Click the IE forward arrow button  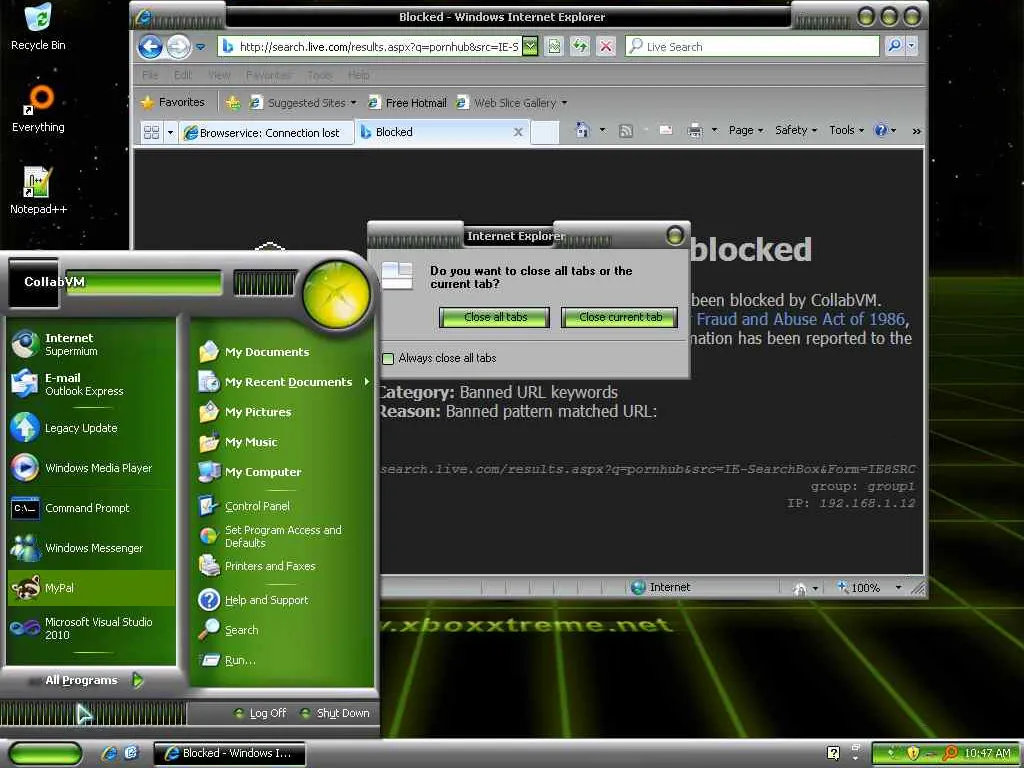point(178,46)
